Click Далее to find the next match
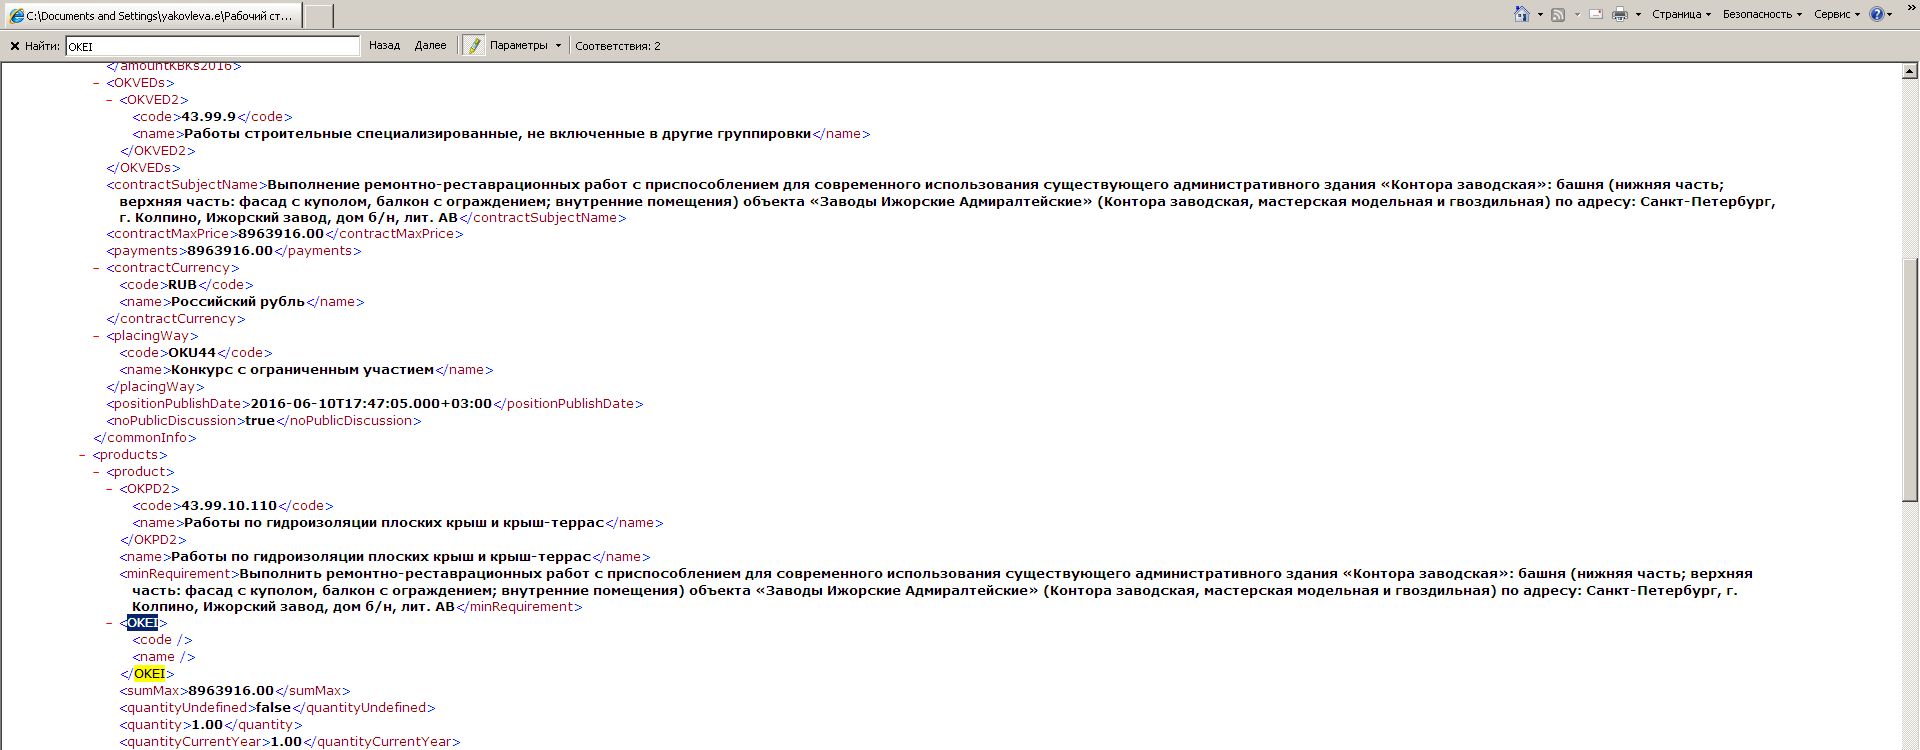The image size is (1920, 750). (x=430, y=46)
